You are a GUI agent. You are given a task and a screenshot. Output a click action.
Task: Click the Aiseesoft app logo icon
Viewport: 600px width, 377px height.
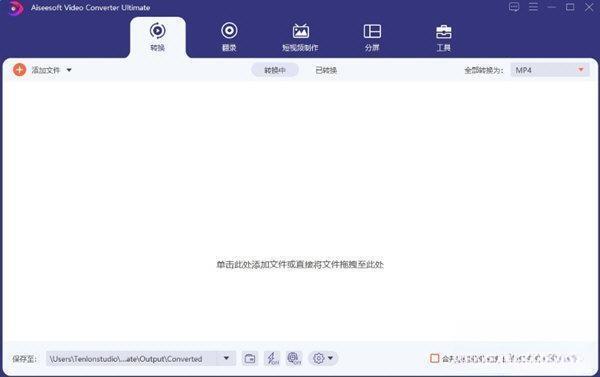(16, 8)
